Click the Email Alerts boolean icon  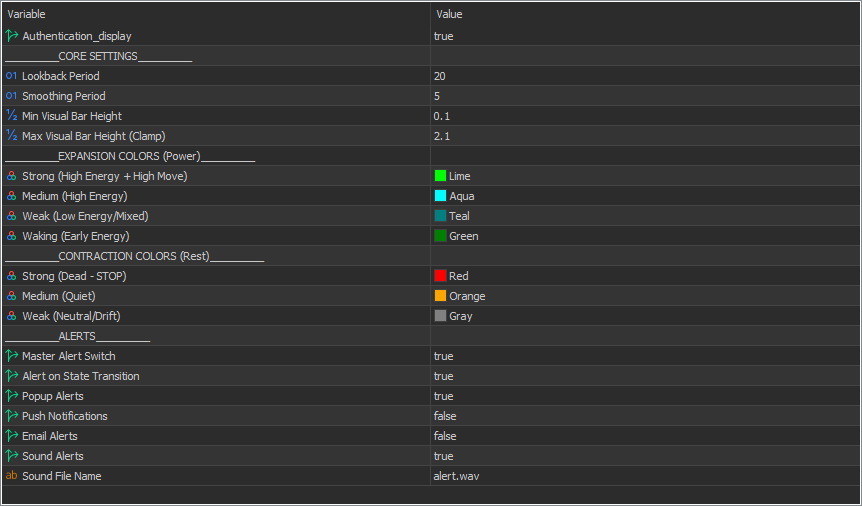pos(12,436)
